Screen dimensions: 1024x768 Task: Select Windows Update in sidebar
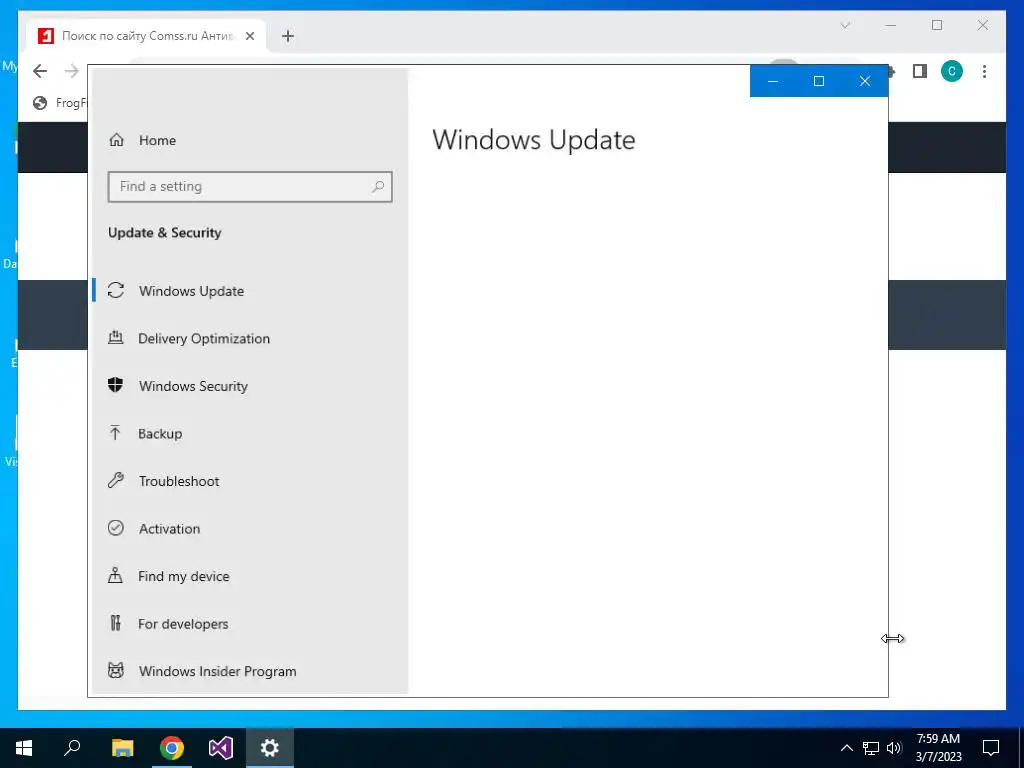click(x=251, y=291)
